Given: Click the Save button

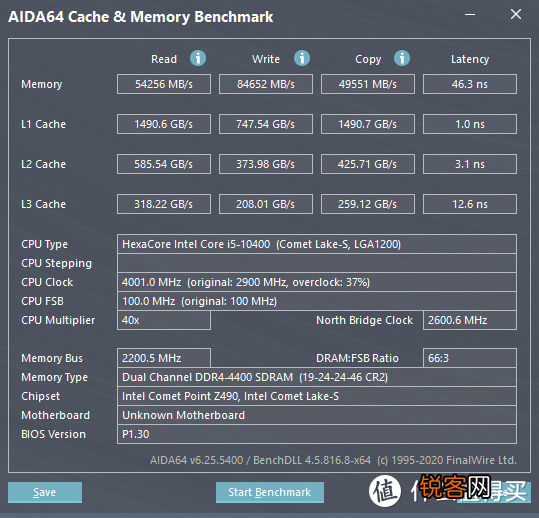Looking at the screenshot, I should coord(45,492).
